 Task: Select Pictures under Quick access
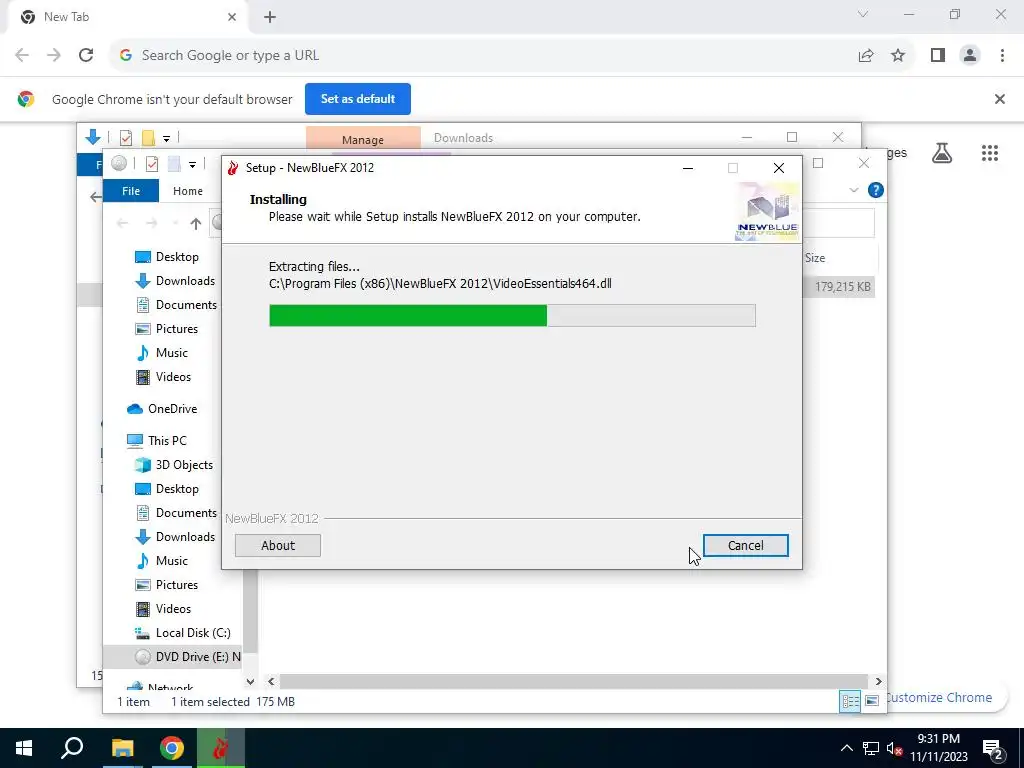pyautogui.click(x=167, y=329)
